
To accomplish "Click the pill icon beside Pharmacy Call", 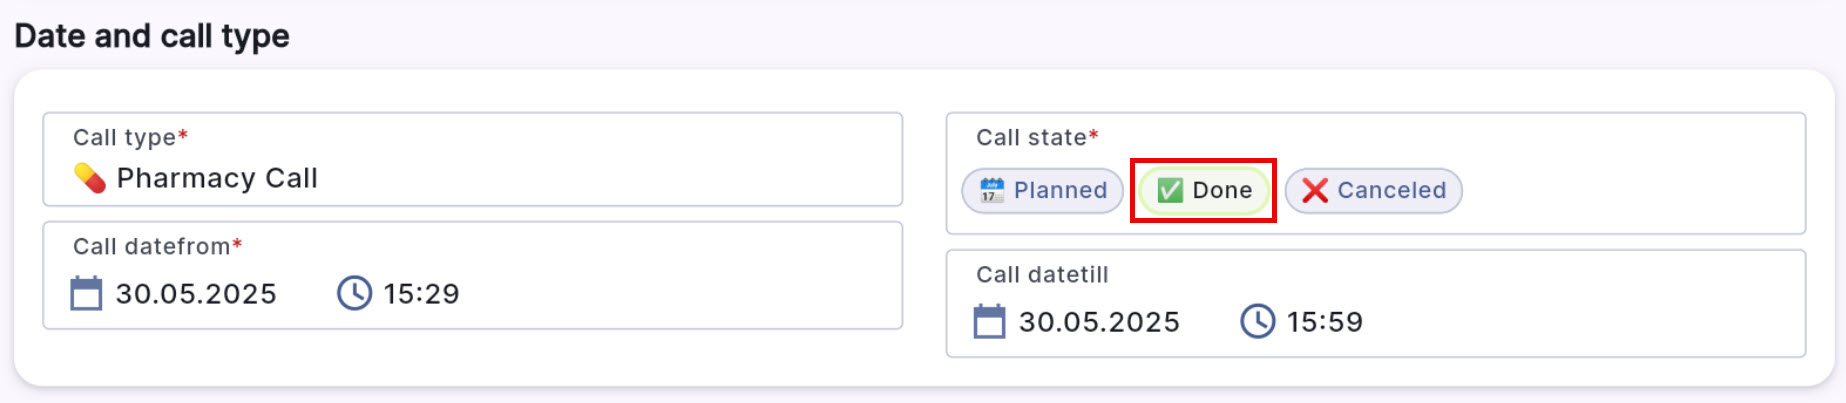I will tap(90, 178).
